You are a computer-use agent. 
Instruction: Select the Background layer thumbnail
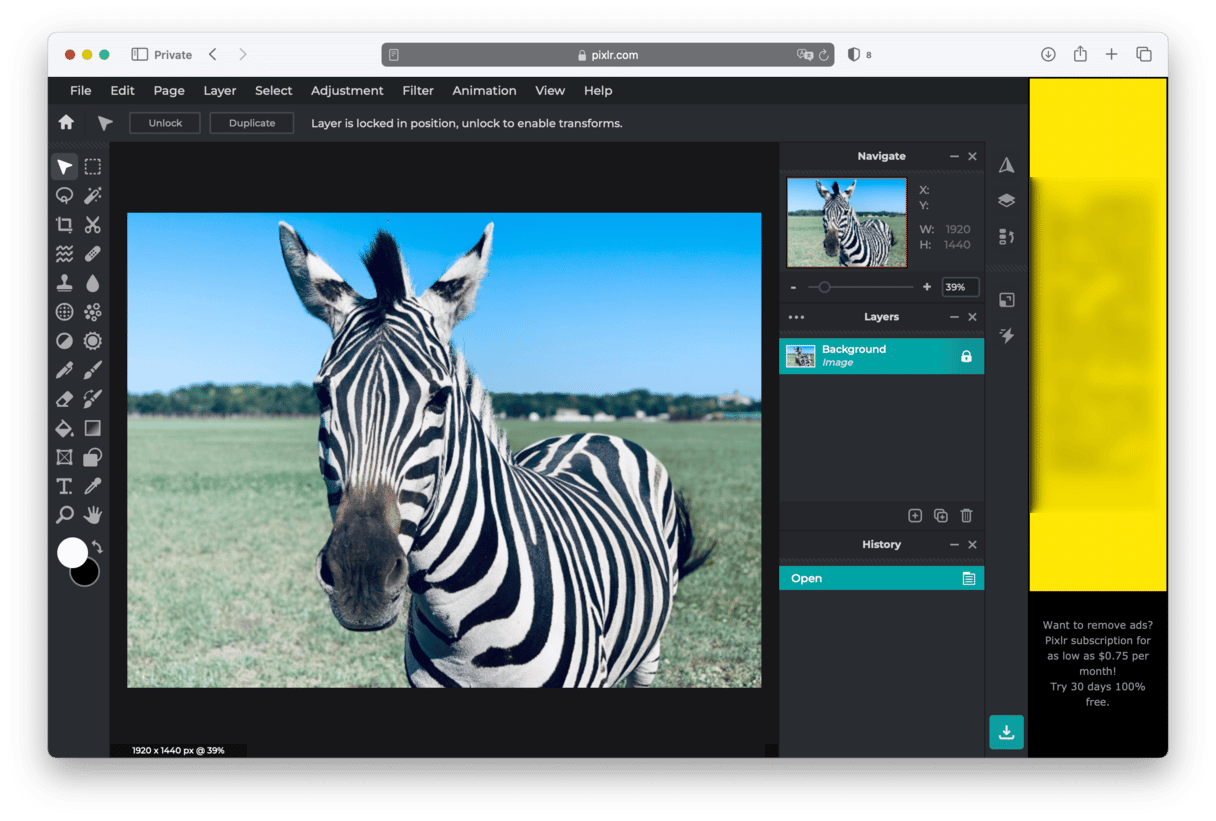click(x=800, y=356)
